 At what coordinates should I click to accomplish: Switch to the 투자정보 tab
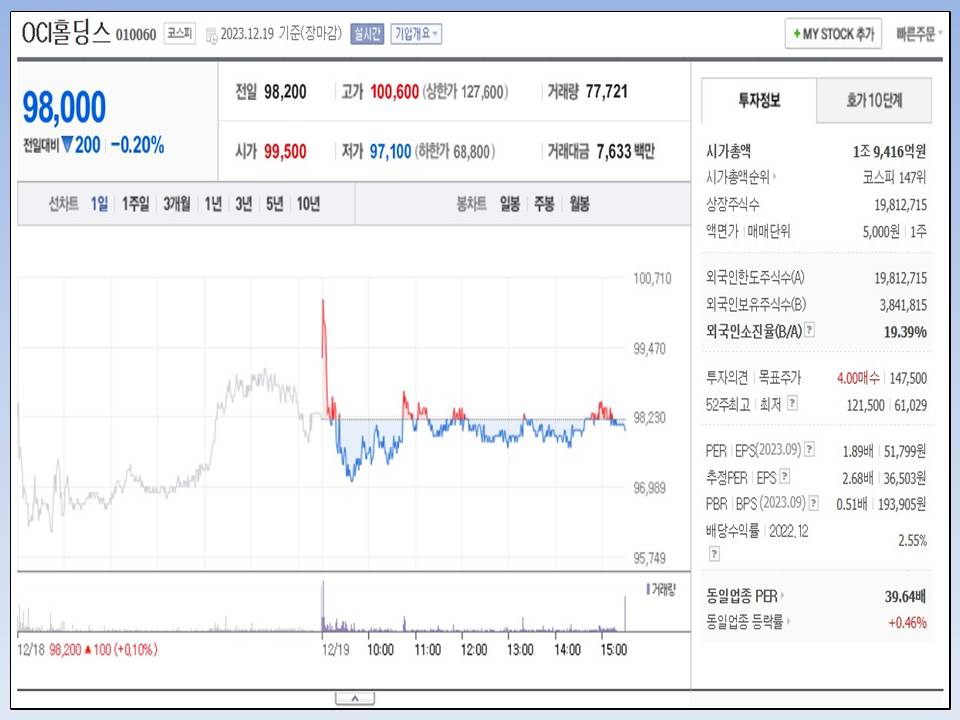(x=759, y=100)
